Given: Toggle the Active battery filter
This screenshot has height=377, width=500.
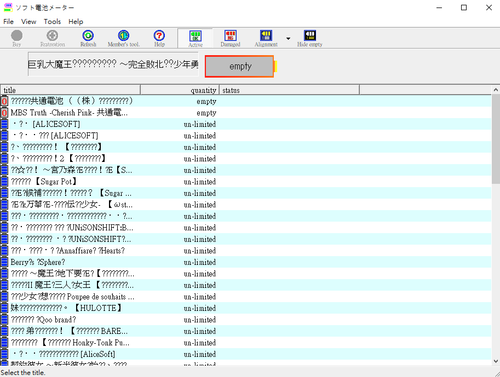Looking at the screenshot, I should [x=195, y=38].
